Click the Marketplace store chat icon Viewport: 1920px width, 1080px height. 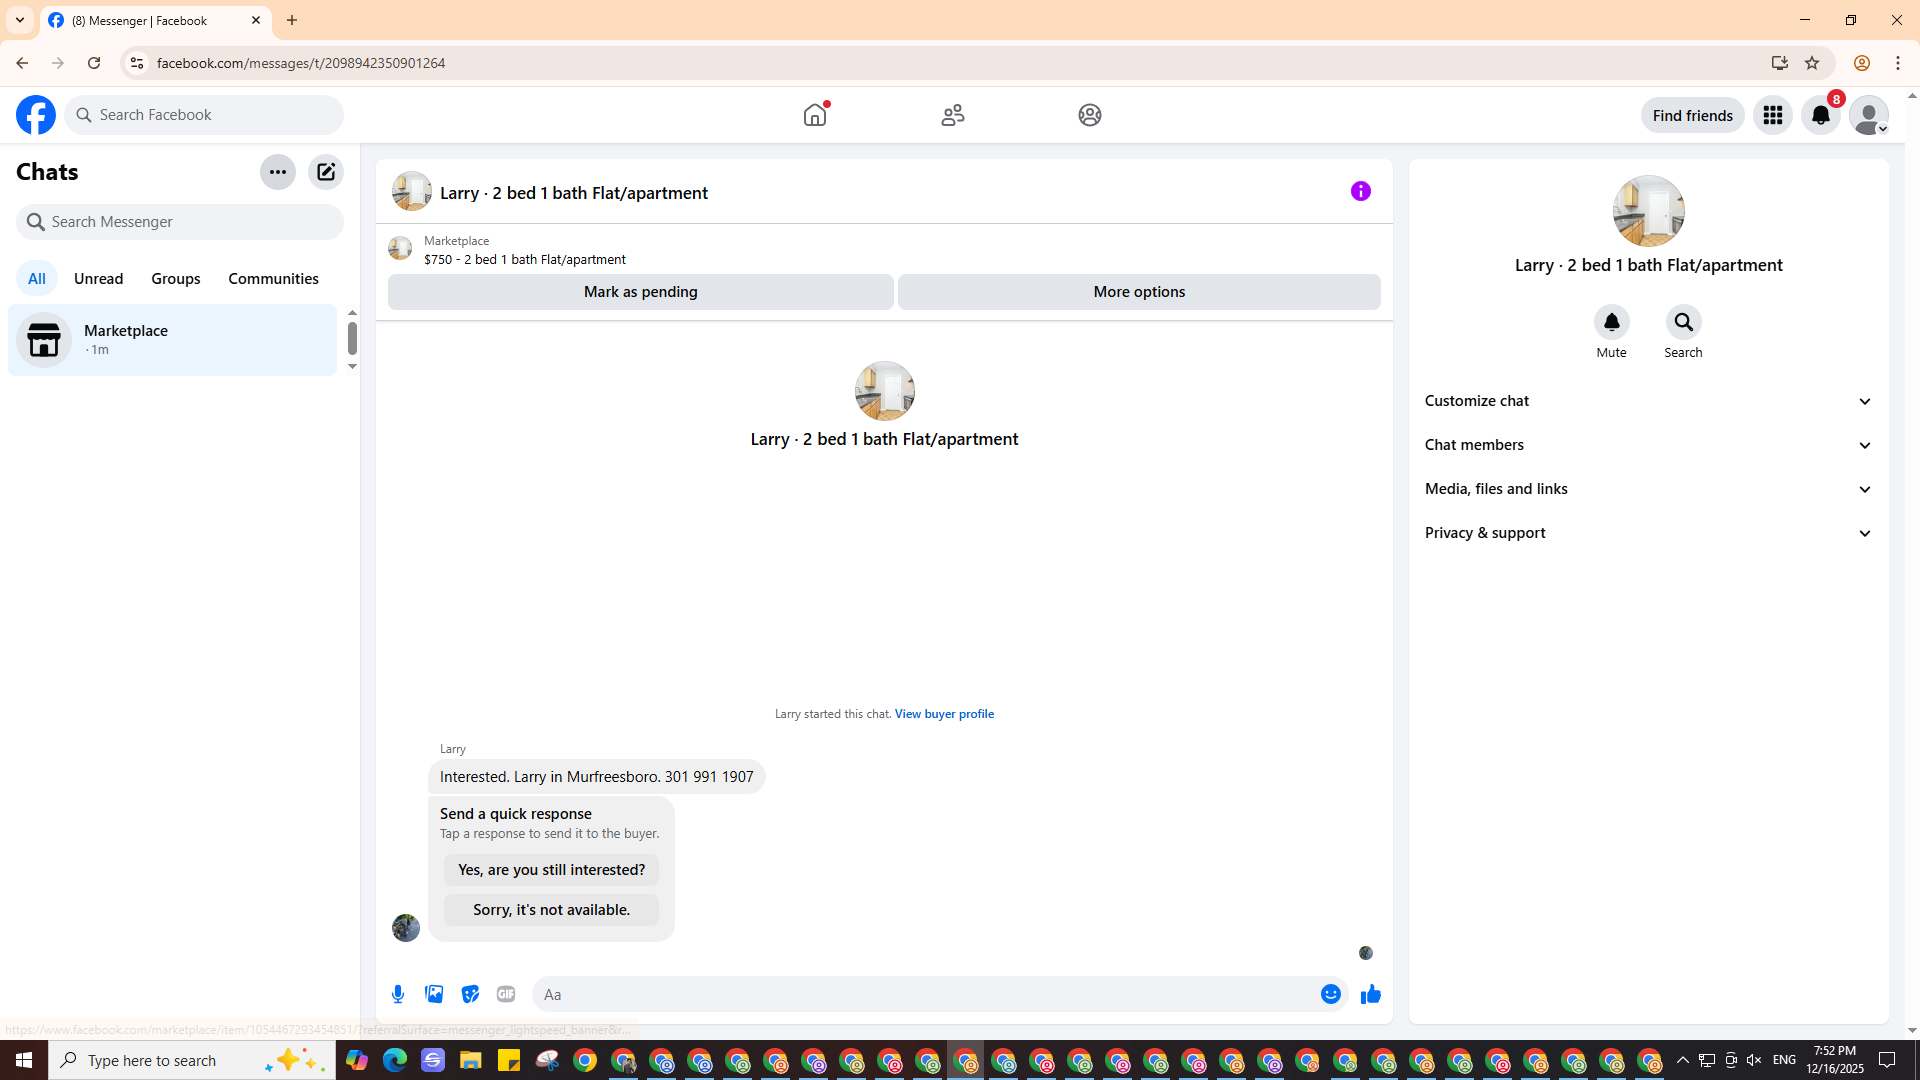(x=44, y=340)
